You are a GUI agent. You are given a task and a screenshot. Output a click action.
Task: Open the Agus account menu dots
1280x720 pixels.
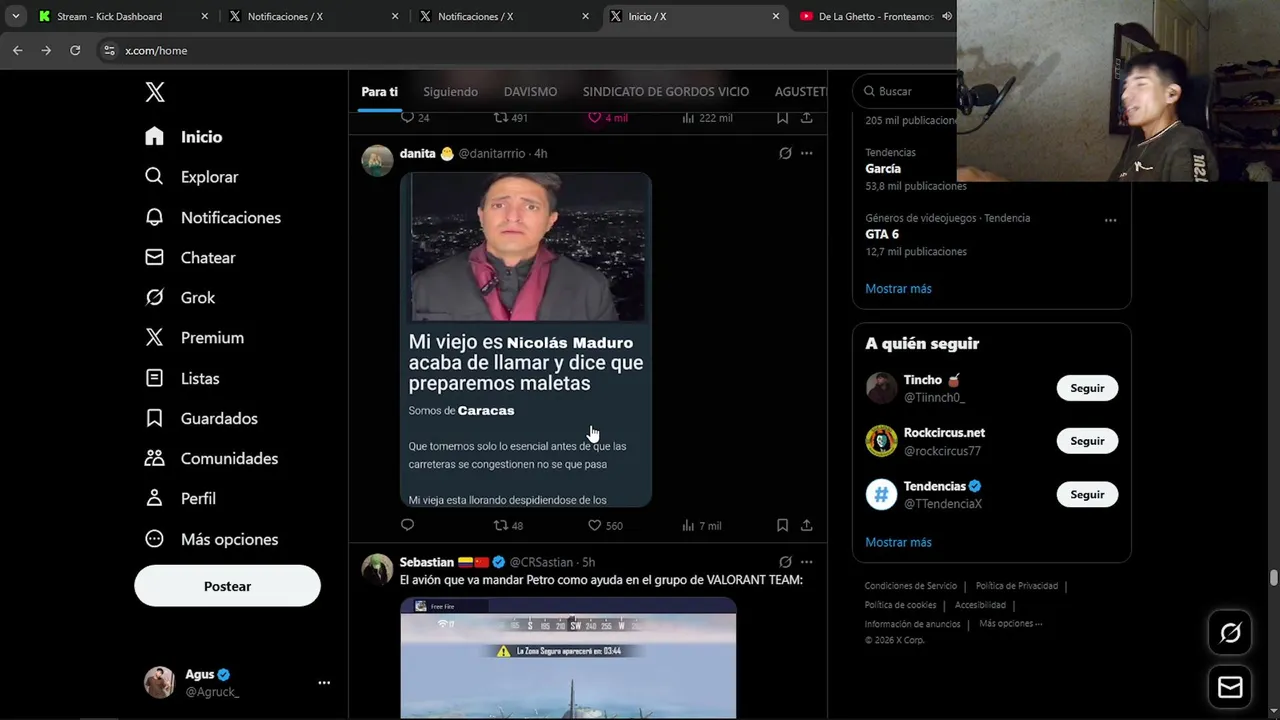pos(324,683)
